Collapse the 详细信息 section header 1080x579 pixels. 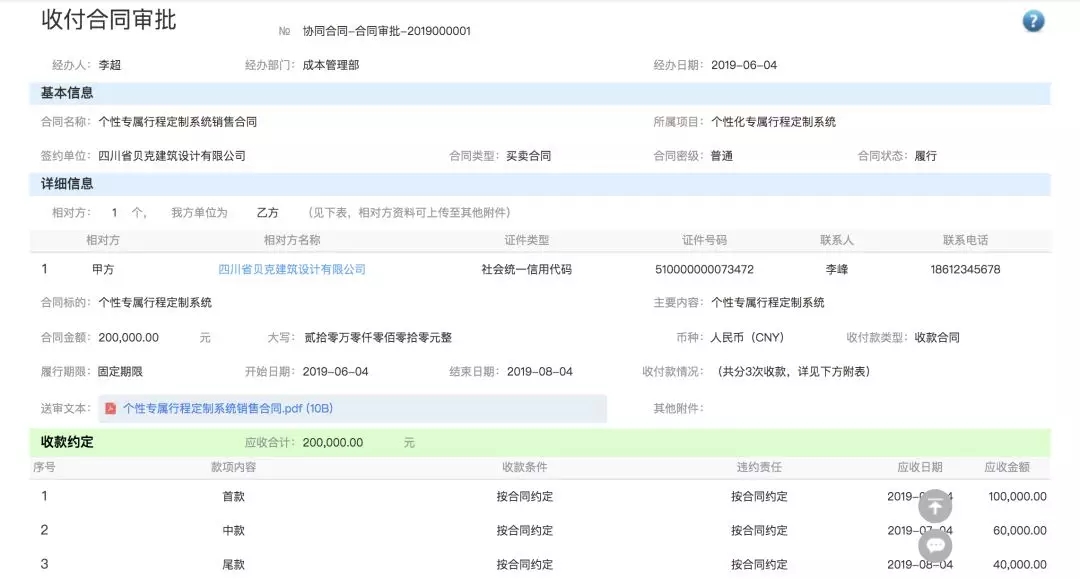[x=67, y=184]
